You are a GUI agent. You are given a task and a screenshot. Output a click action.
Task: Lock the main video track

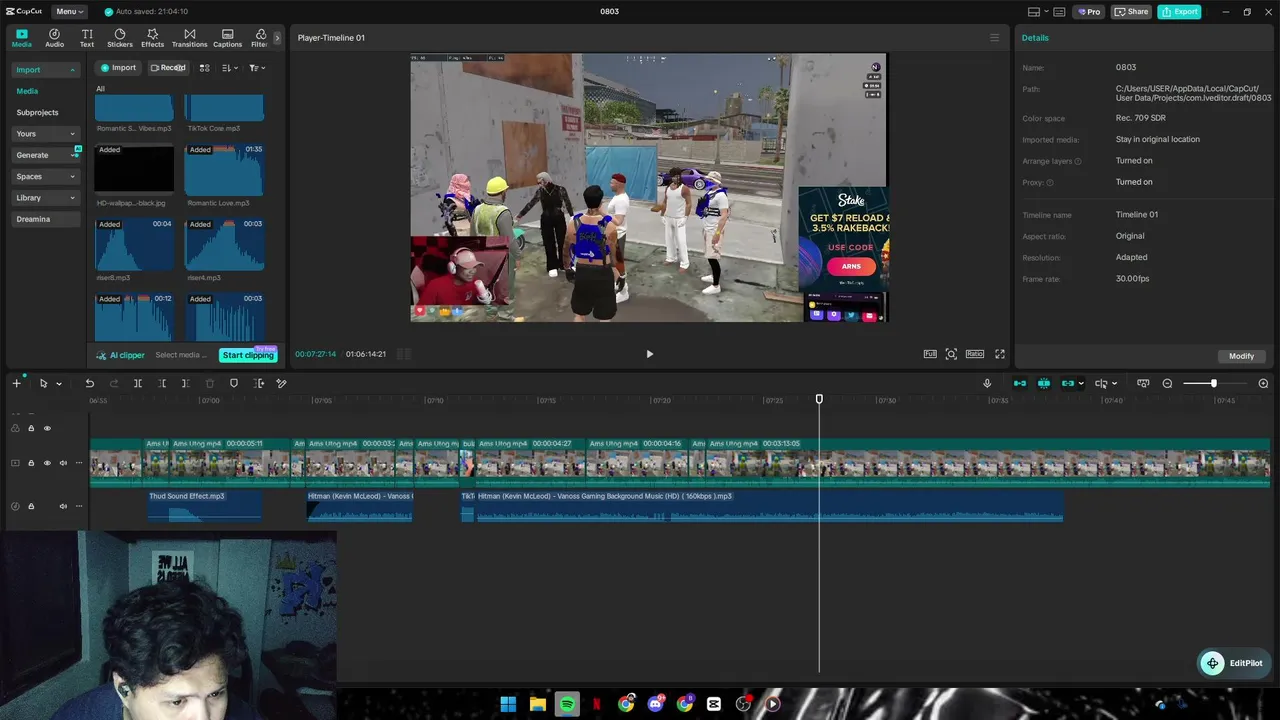[x=31, y=463]
